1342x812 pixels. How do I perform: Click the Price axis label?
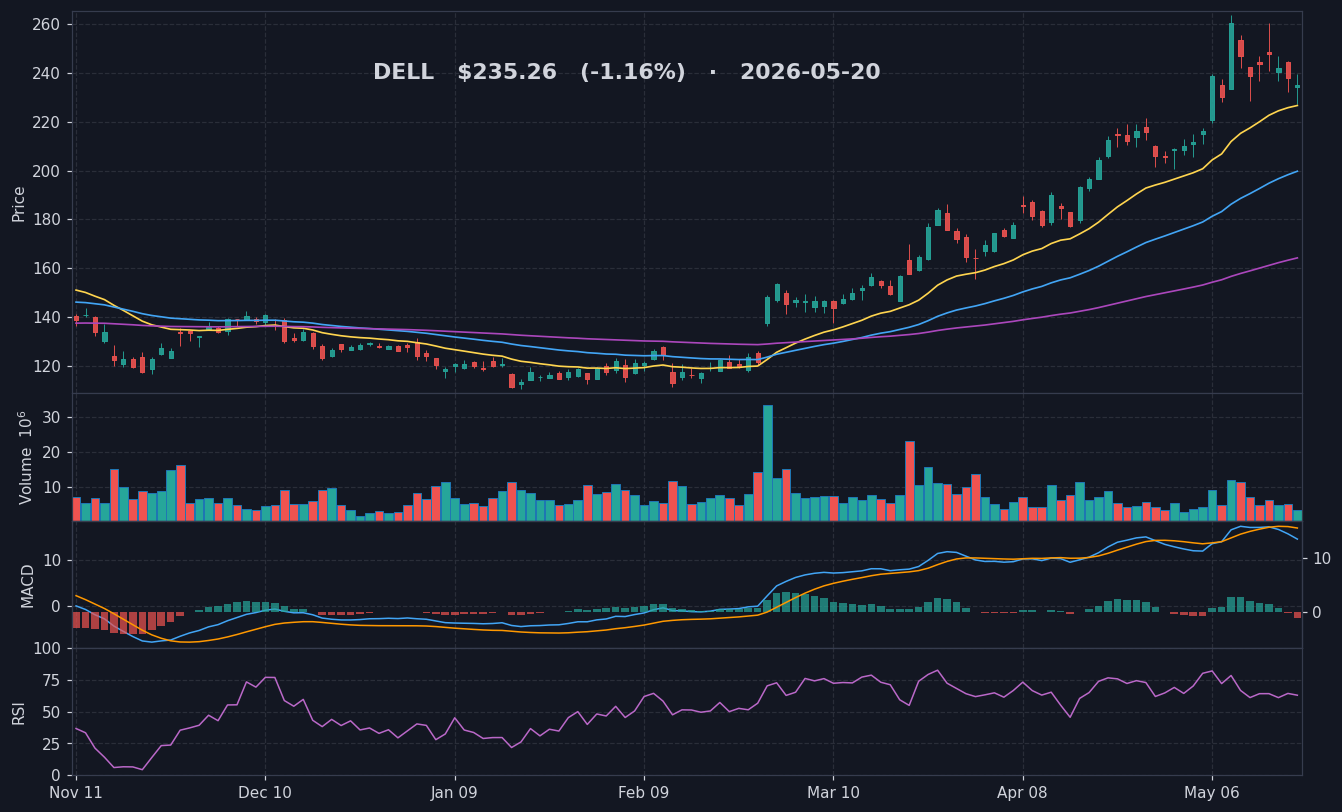tap(19, 203)
